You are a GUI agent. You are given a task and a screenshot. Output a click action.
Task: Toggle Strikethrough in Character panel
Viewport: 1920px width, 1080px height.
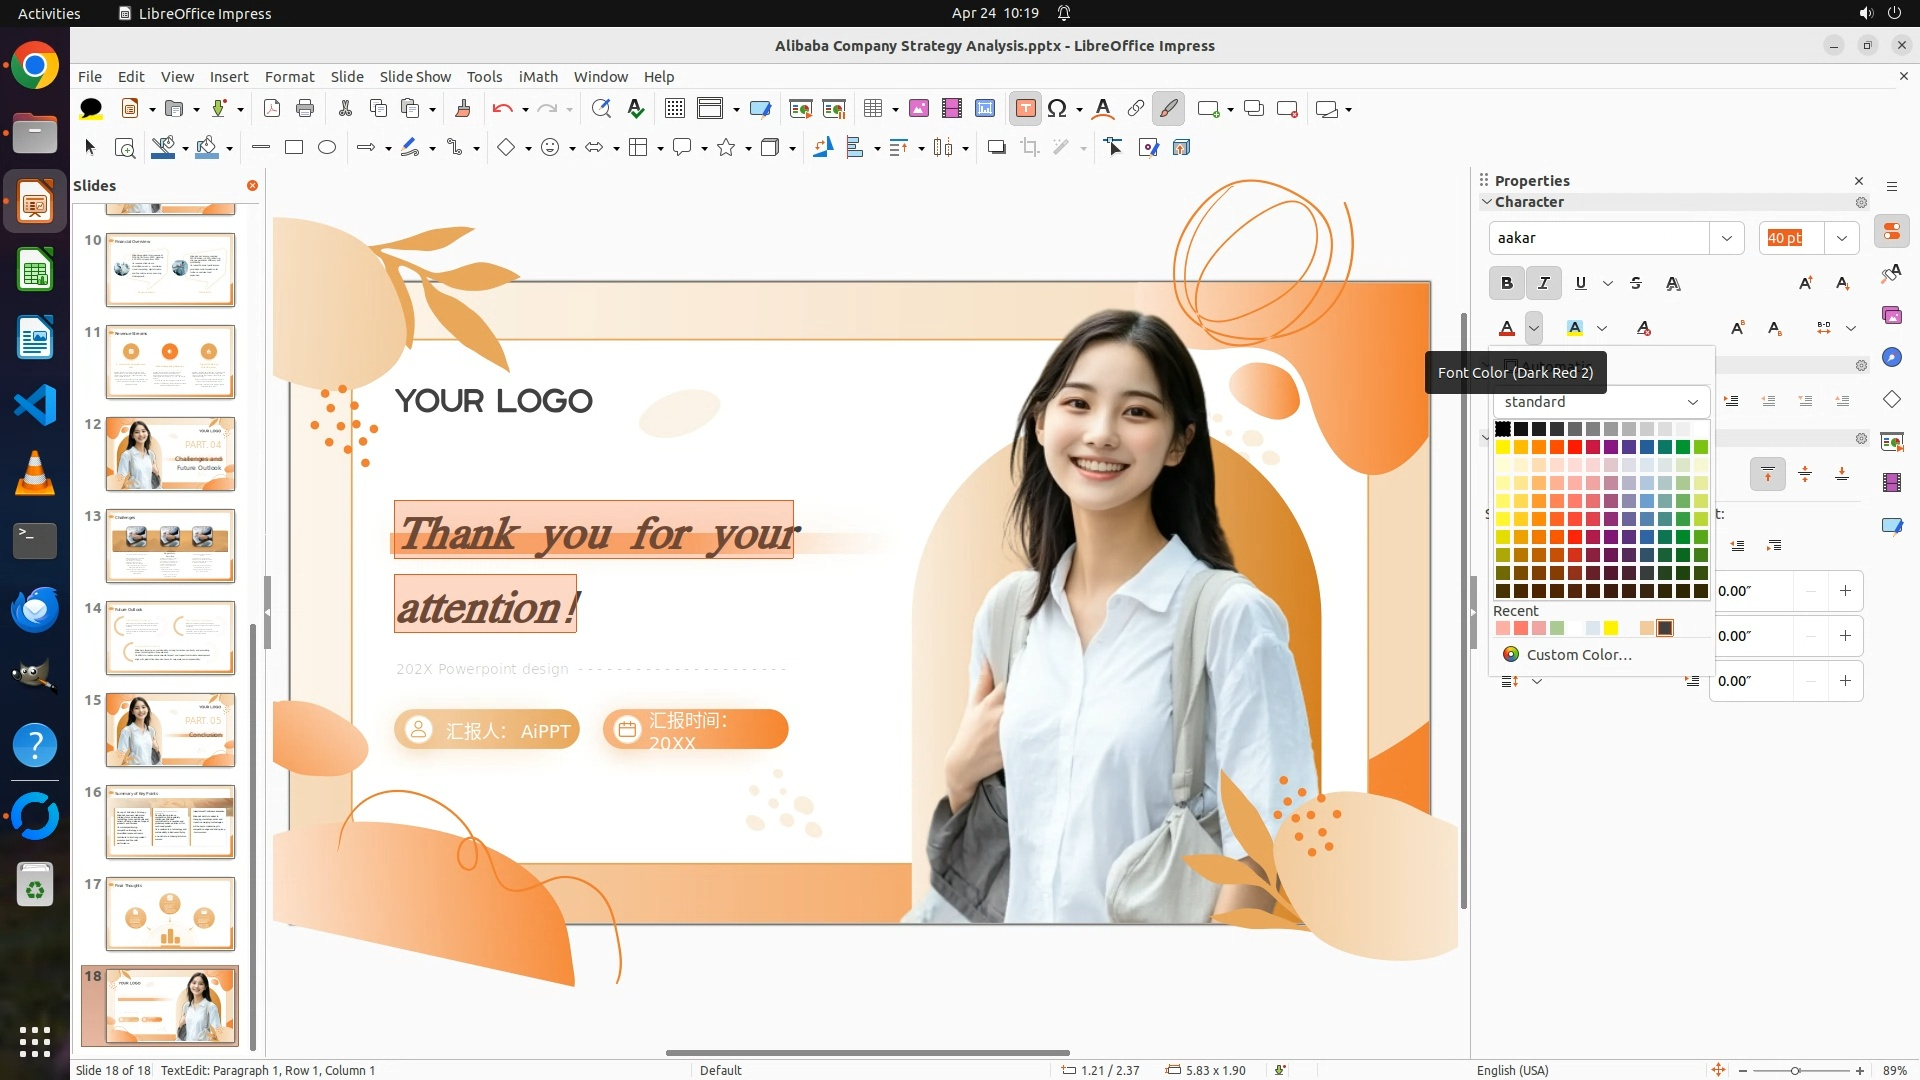pos(1636,283)
